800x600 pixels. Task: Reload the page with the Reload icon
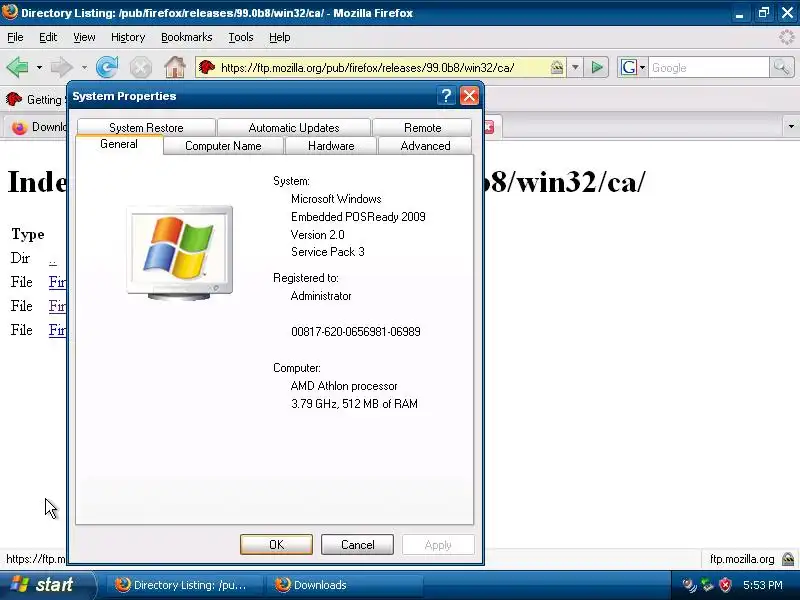click(107, 67)
